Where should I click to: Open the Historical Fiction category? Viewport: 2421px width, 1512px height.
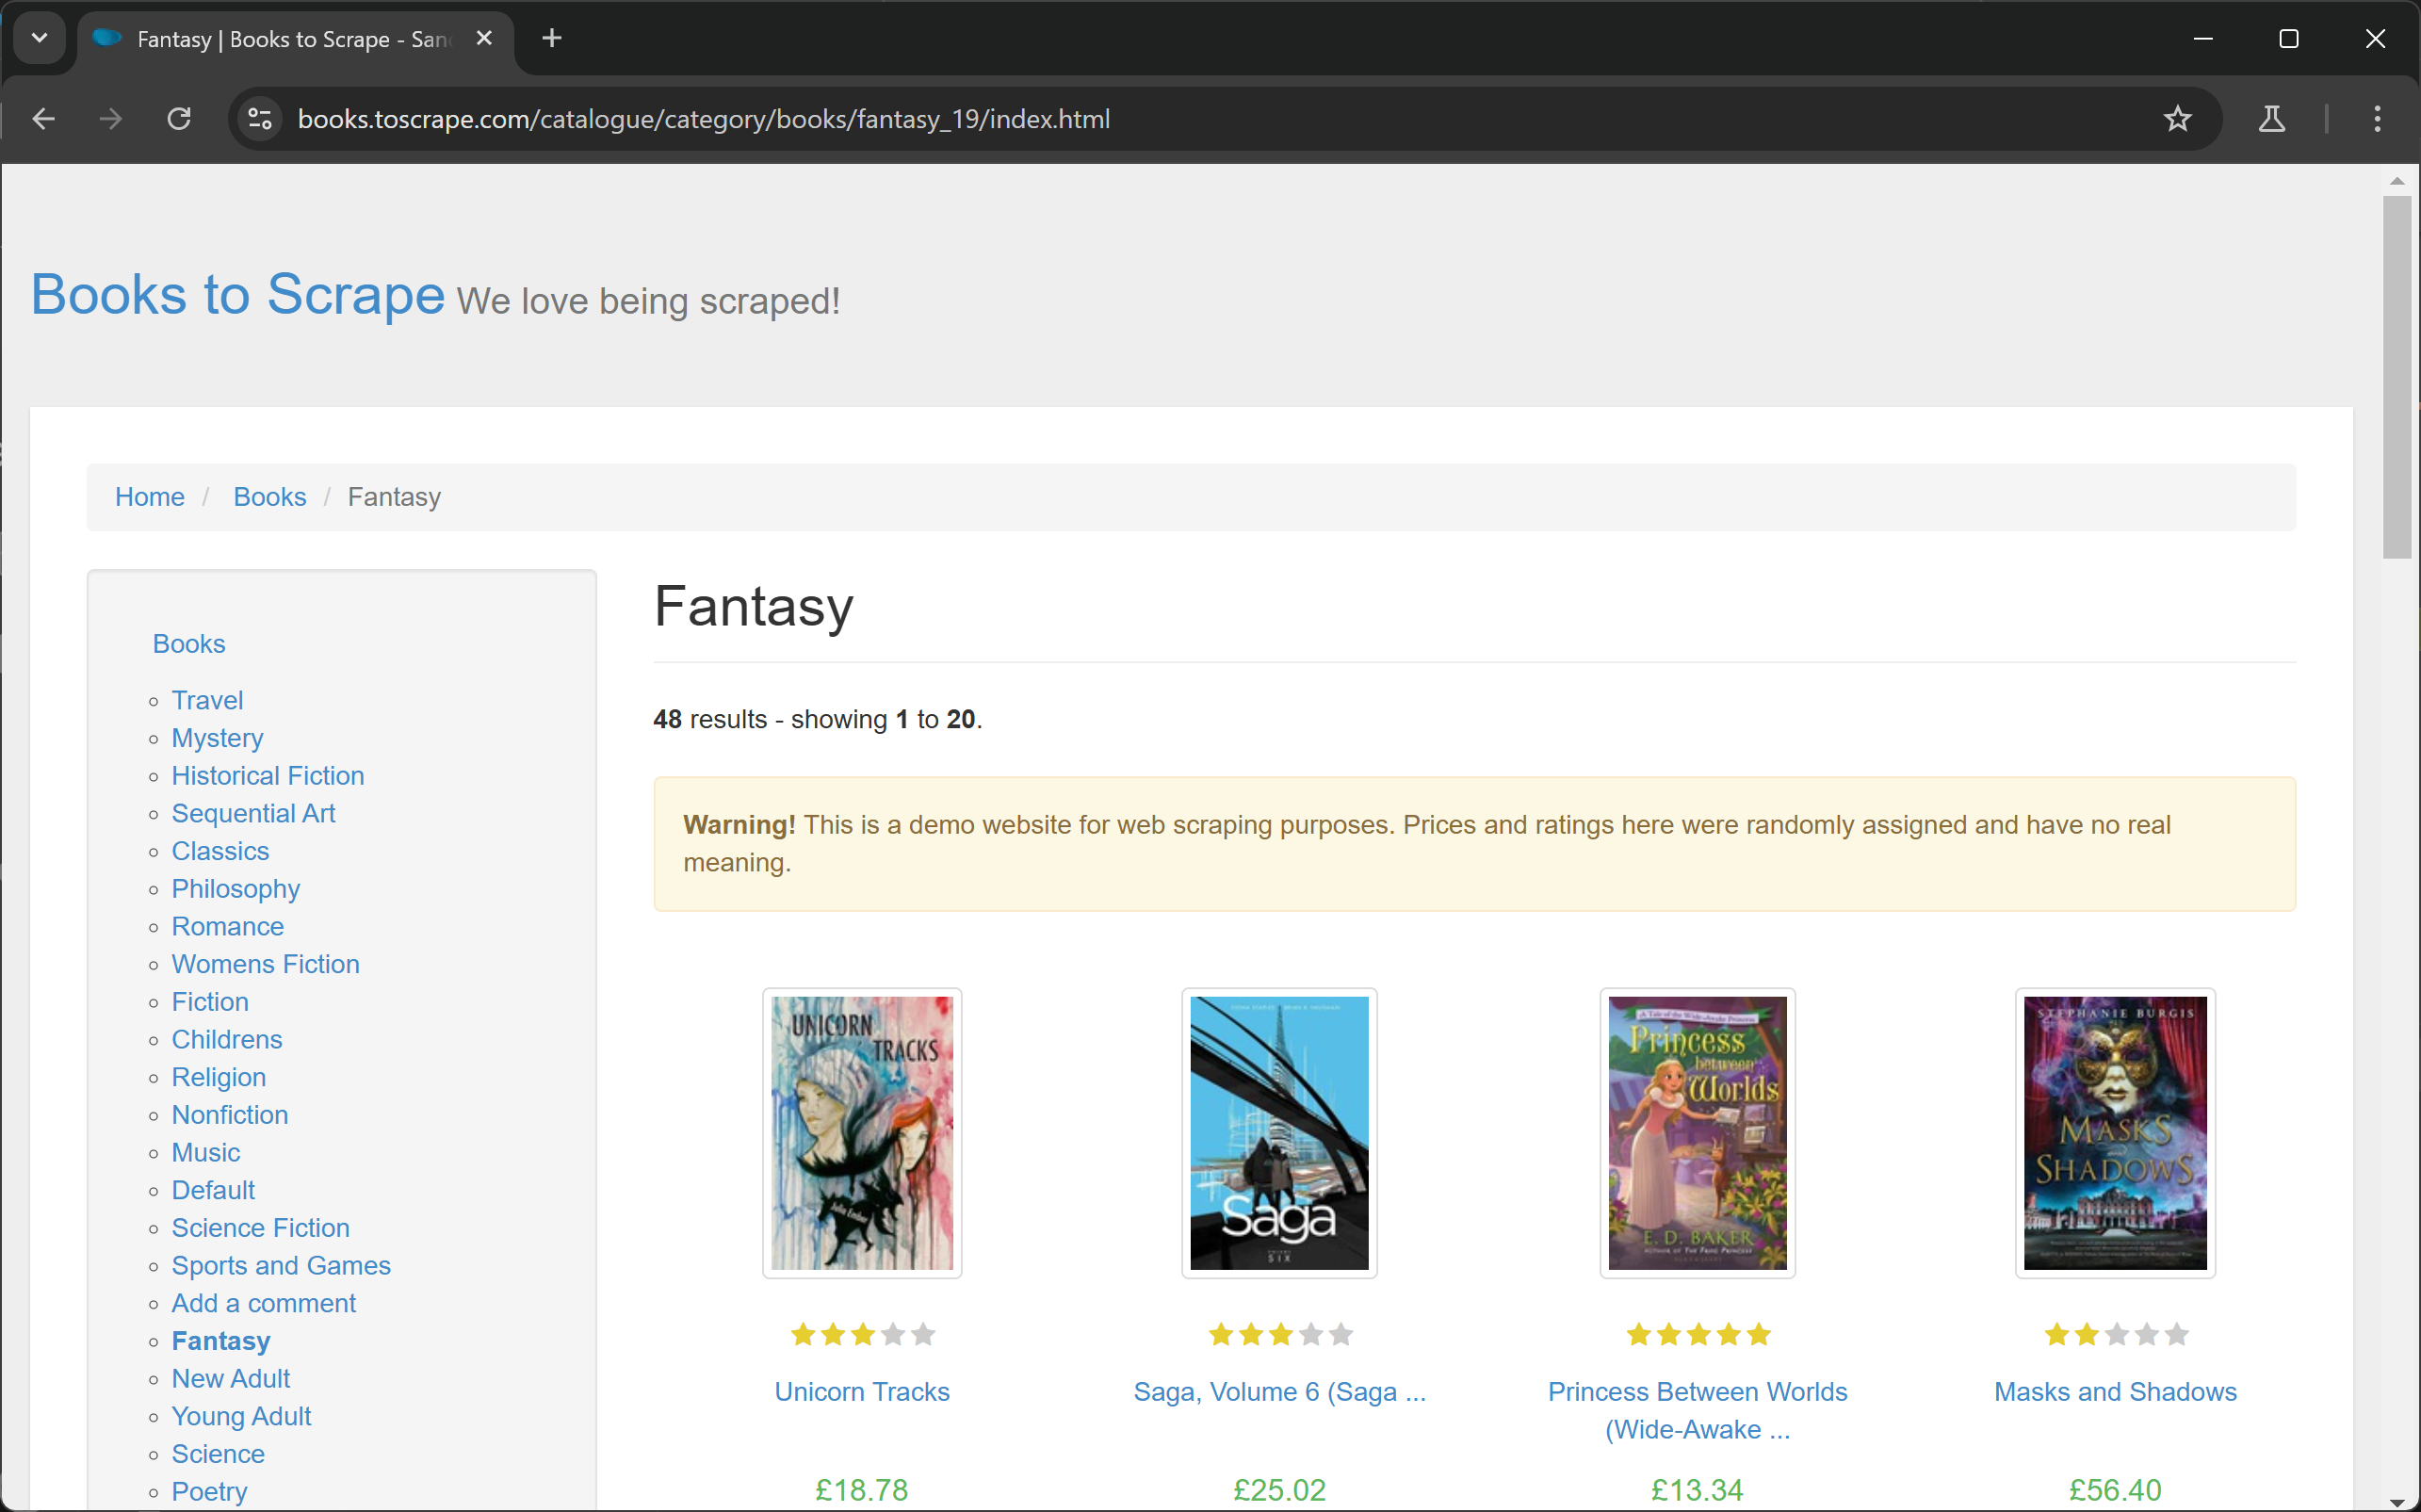267,775
